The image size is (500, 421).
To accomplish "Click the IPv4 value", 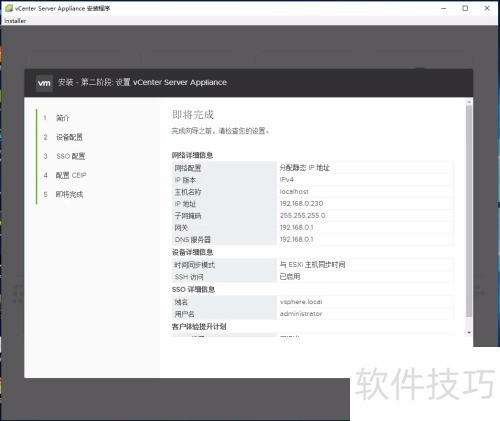I will pos(287,180).
